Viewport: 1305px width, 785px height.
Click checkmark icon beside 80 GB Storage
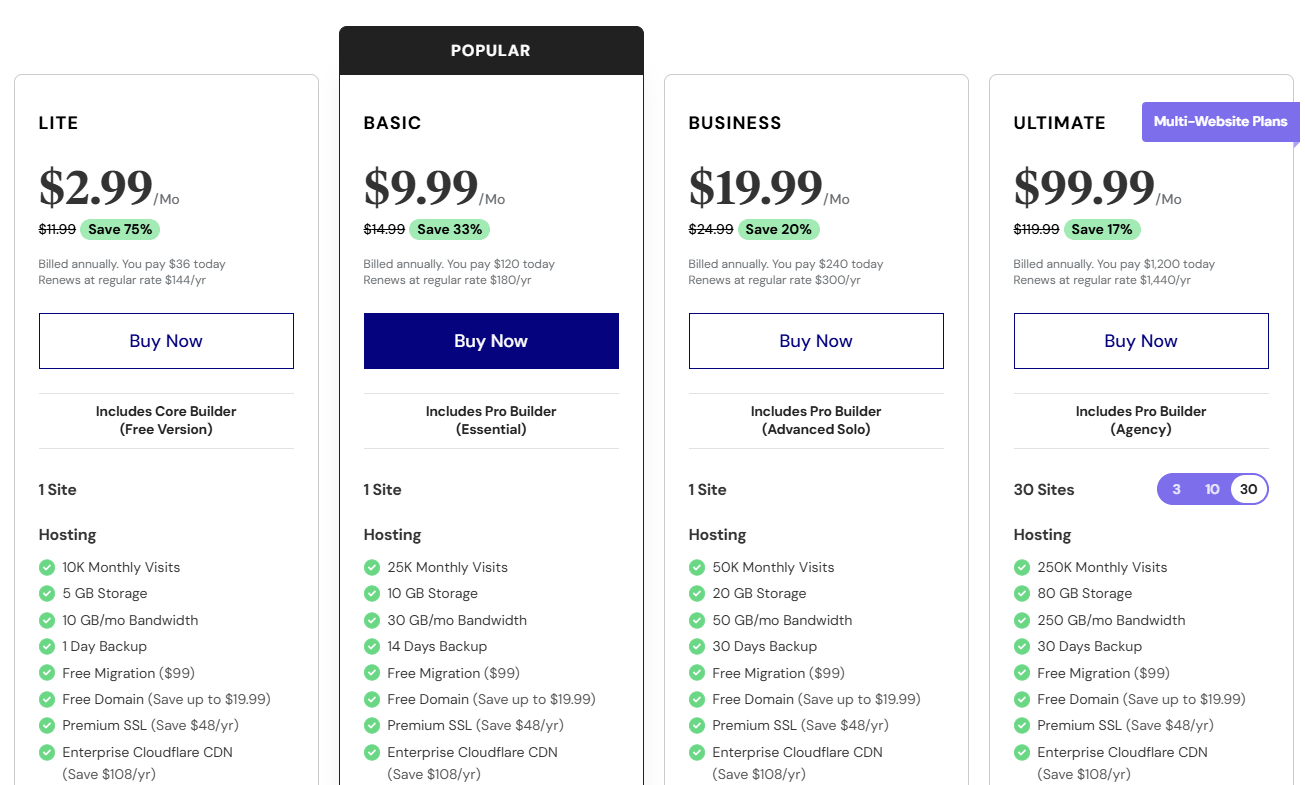1022,593
